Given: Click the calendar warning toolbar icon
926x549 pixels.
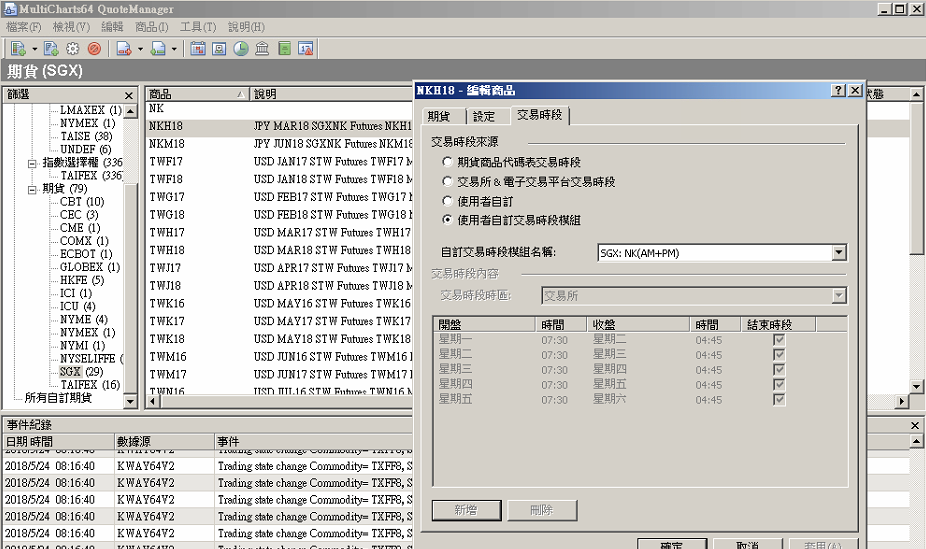Looking at the screenshot, I should click(305, 48).
